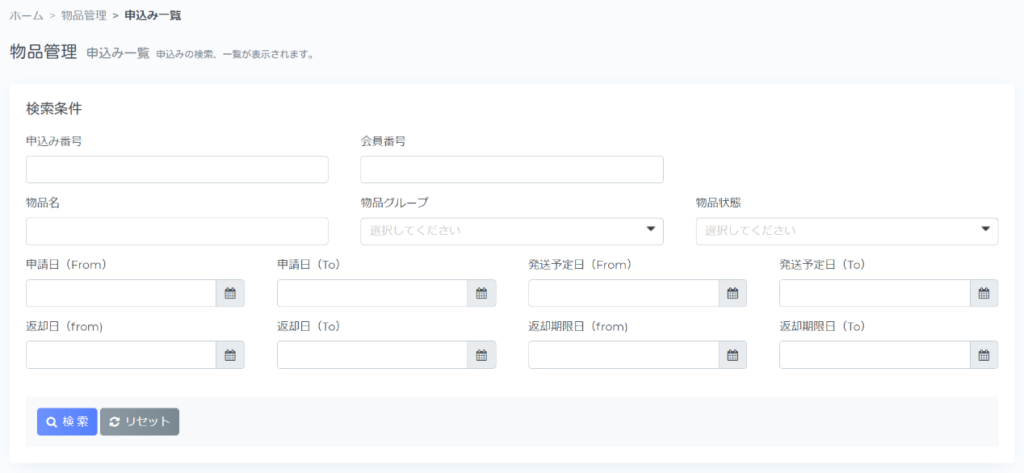Open 物品管理 breadcrumb link
This screenshot has height=473, width=1024.
coord(84,15)
